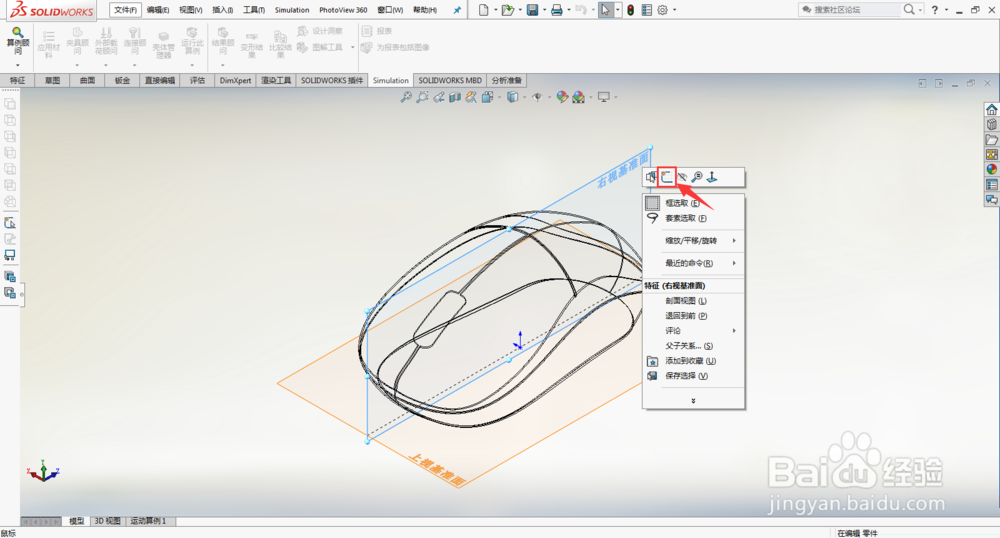Click the View Settings monitor icon
The width and height of the screenshot is (1000, 538).
[603, 97]
